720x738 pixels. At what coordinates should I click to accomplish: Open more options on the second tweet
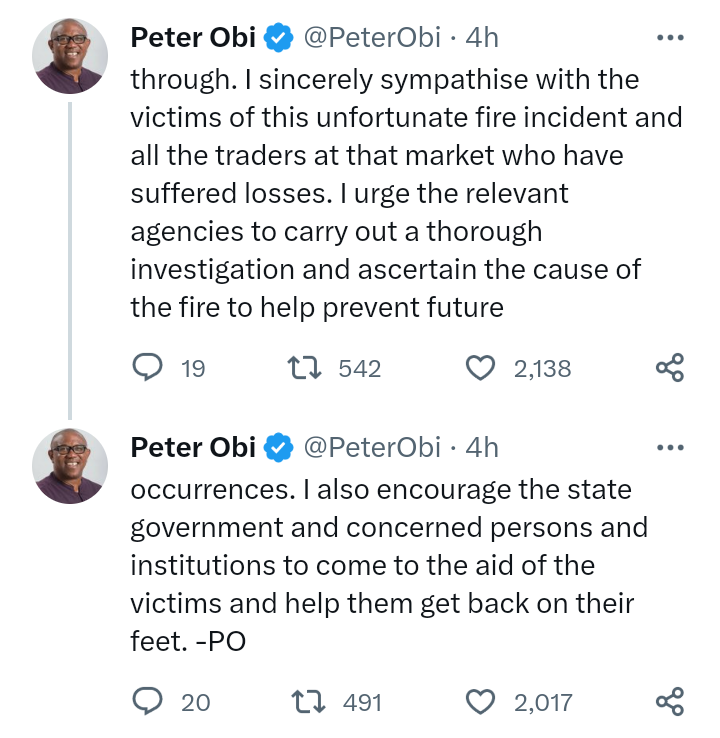tap(668, 447)
